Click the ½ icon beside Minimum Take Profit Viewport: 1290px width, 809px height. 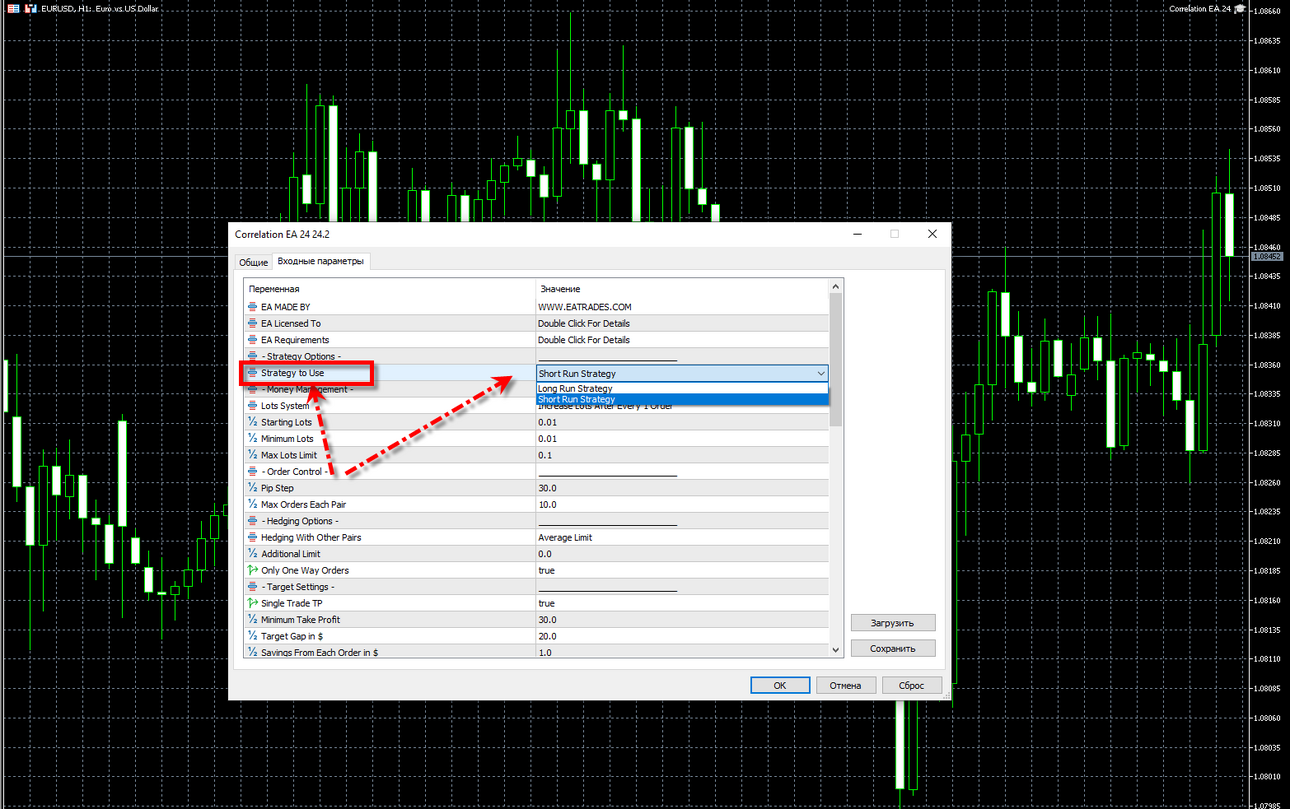pos(252,620)
